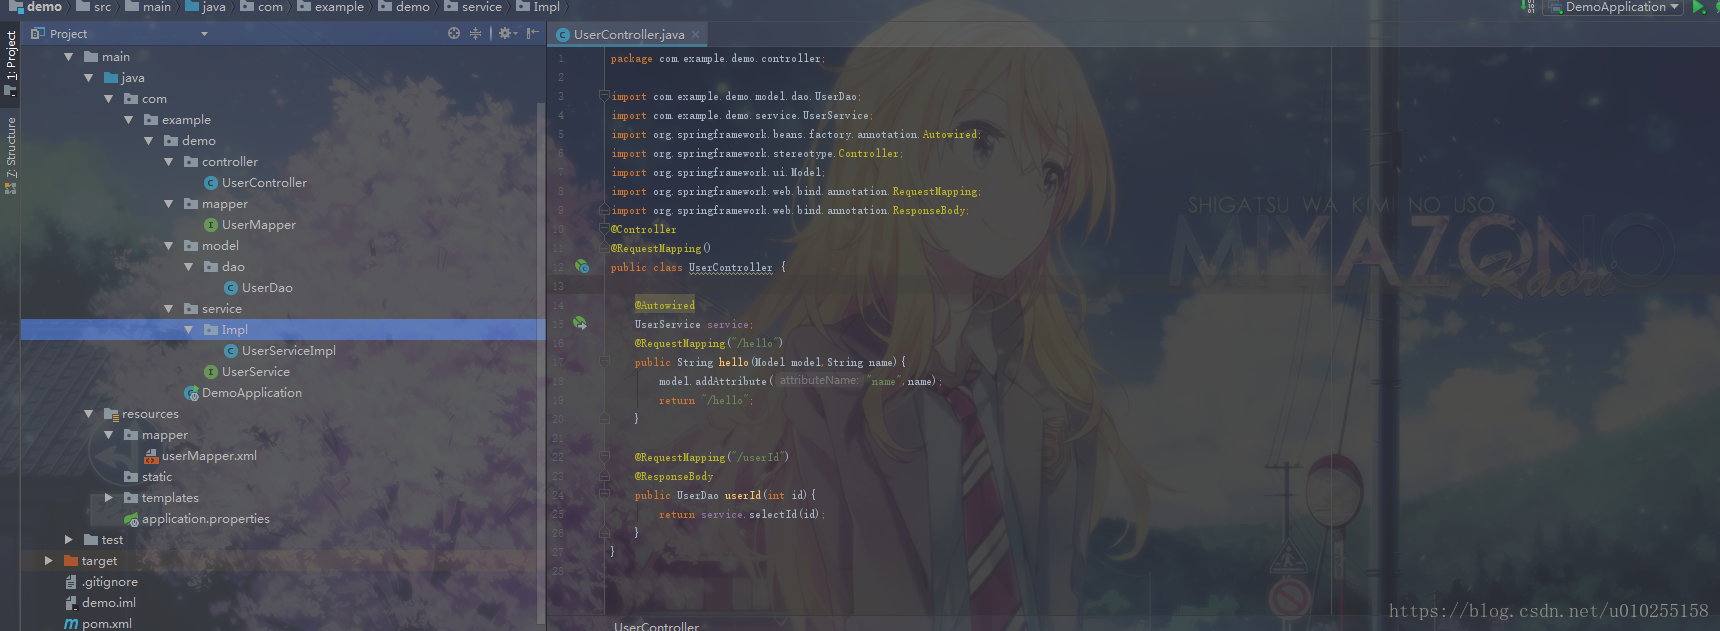Collapse the main folder arrow

(69, 57)
